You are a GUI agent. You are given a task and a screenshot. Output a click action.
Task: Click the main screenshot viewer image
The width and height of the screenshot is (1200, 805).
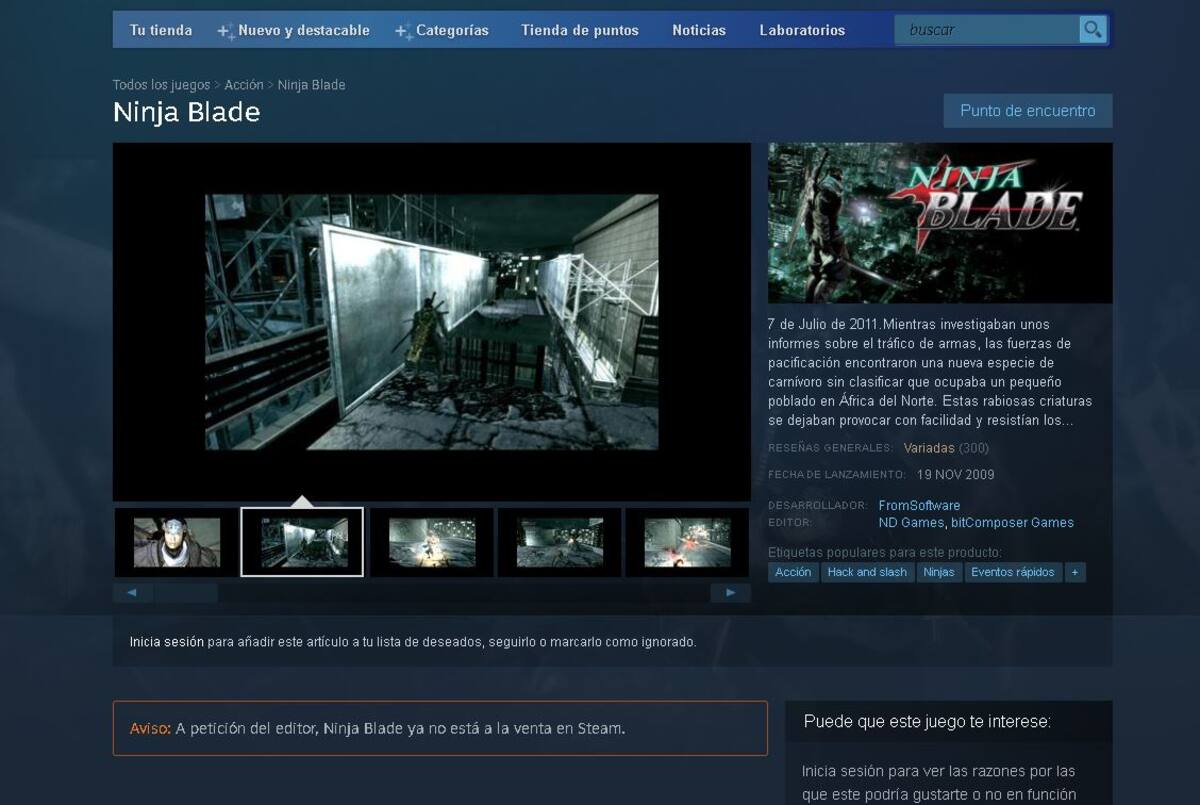tap(432, 322)
